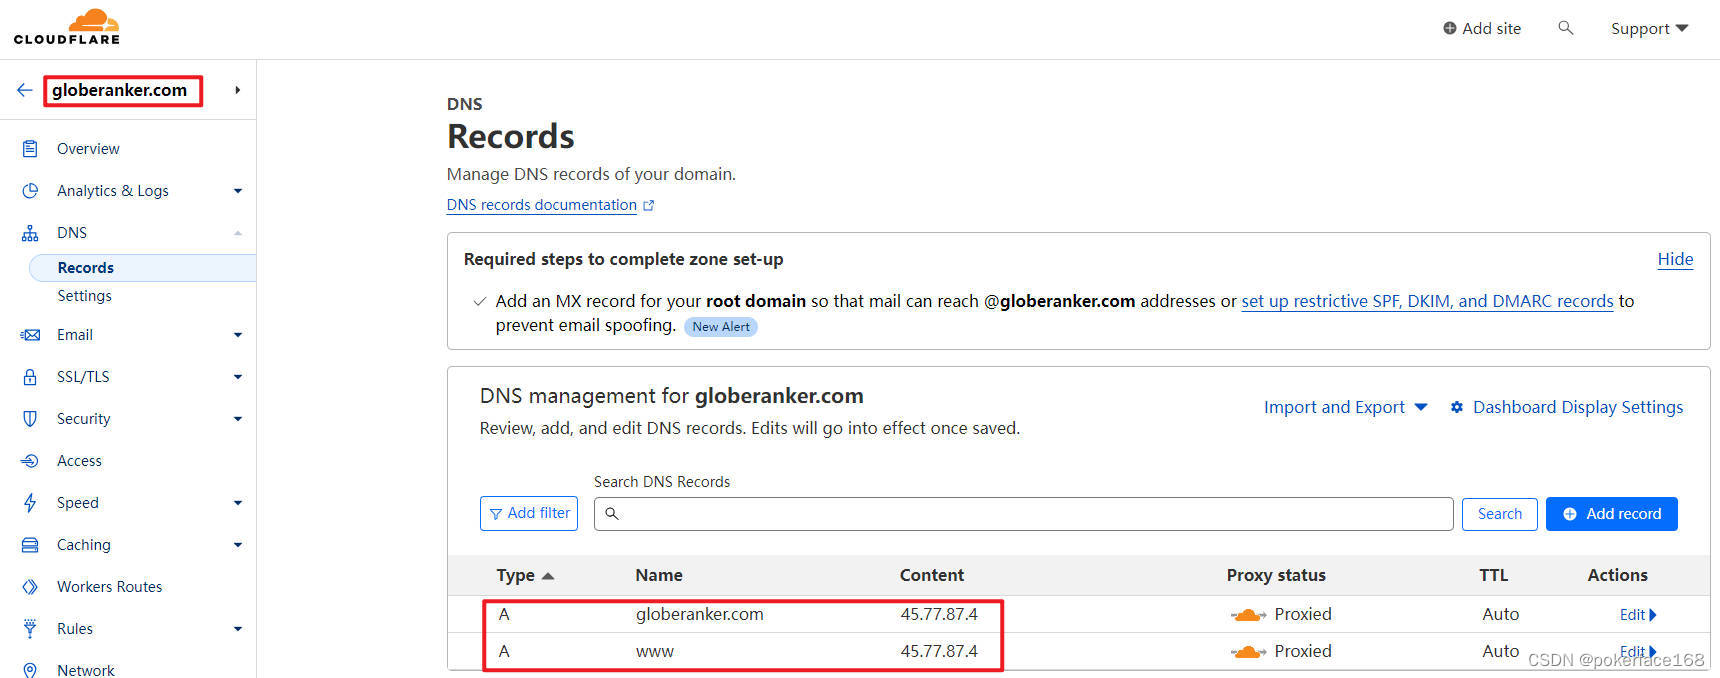The height and width of the screenshot is (678, 1720).
Task: Click the gear icon for Dashboard Display Settings
Action: [x=1457, y=407]
